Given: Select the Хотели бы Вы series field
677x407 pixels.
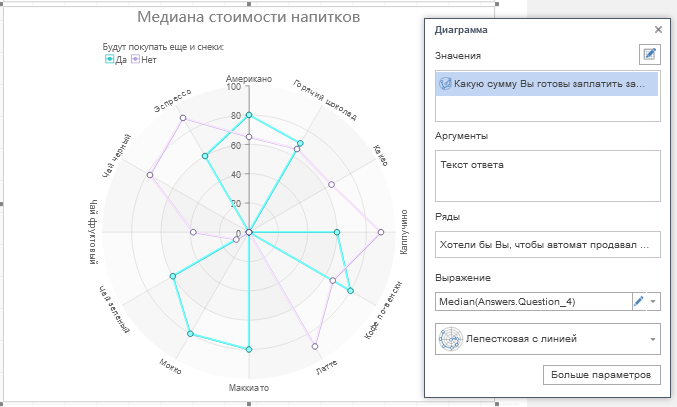Looking at the screenshot, I should pyautogui.click(x=547, y=243).
